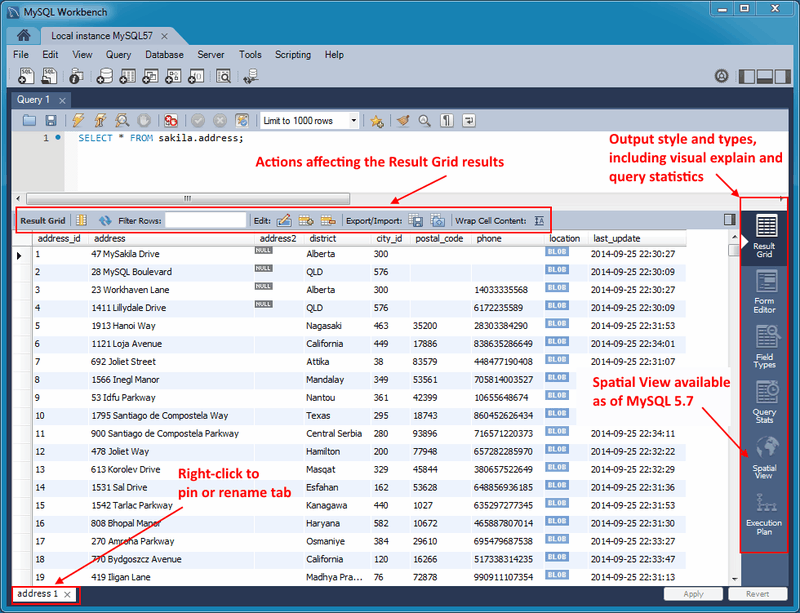Execute query with the lightning bolt icon
Screen dimensions: 800x613
tap(78, 120)
